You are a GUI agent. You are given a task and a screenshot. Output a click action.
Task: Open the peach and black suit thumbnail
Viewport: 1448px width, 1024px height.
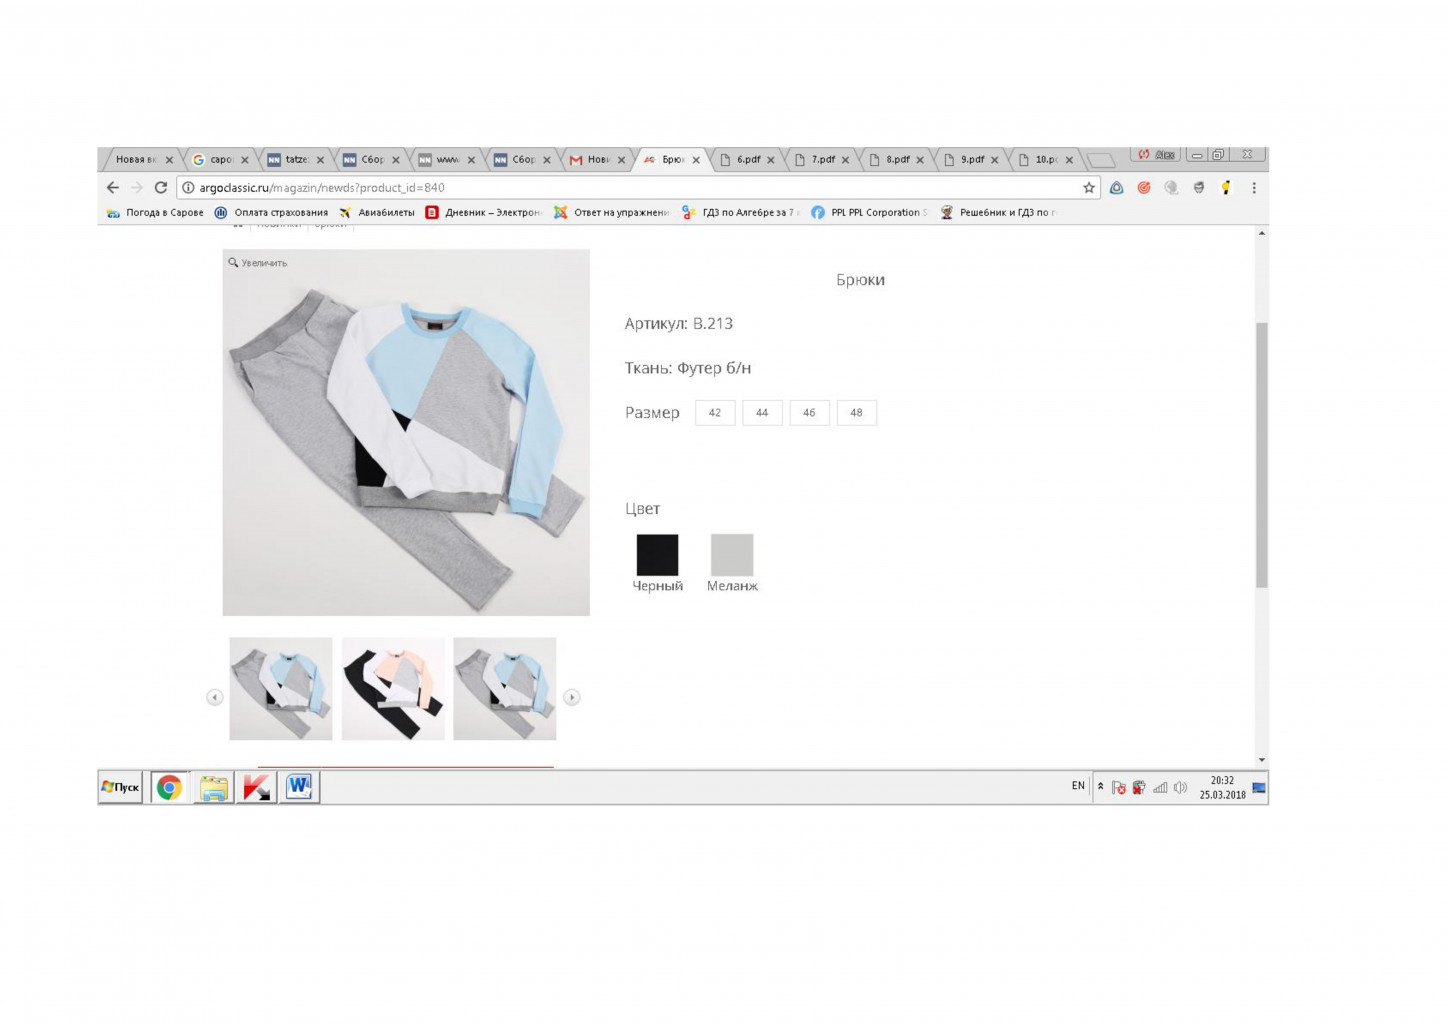[x=393, y=689]
